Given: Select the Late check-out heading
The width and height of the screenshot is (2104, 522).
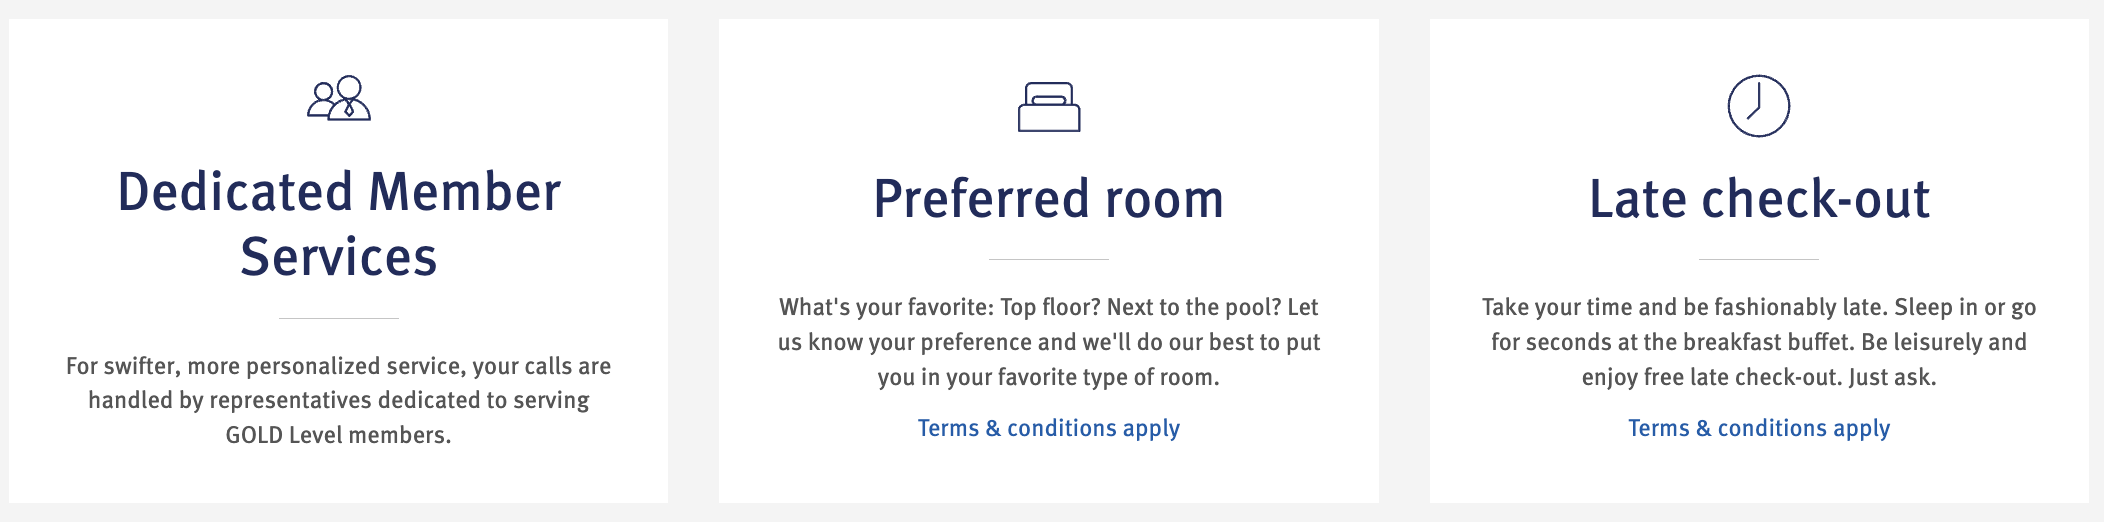Looking at the screenshot, I should pyautogui.click(x=1759, y=199).
